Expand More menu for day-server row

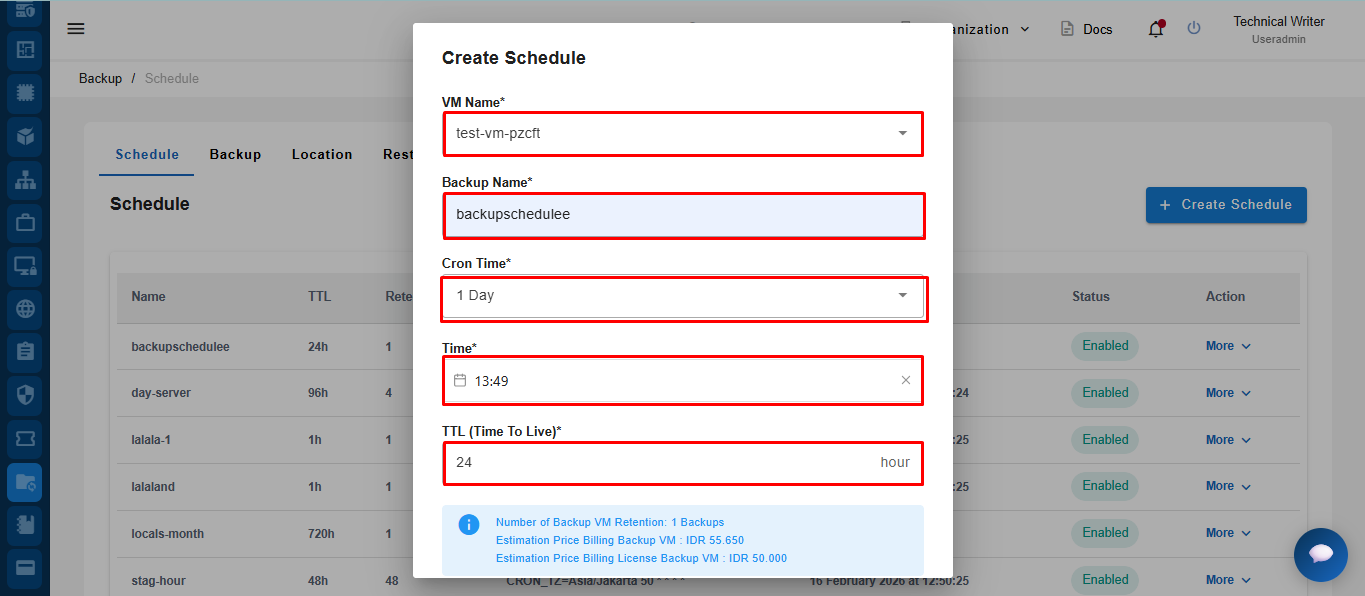coord(1228,393)
